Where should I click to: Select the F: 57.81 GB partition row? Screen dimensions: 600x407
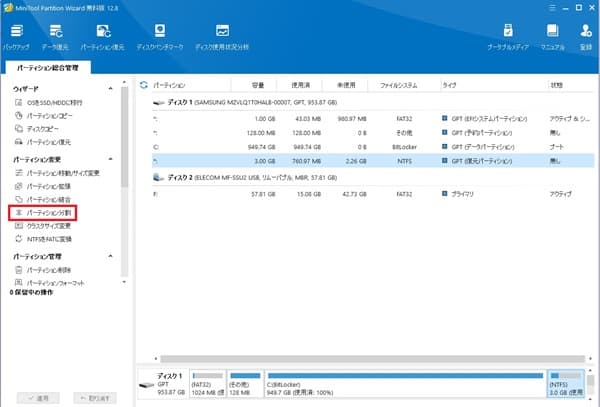pyautogui.click(x=373, y=194)
